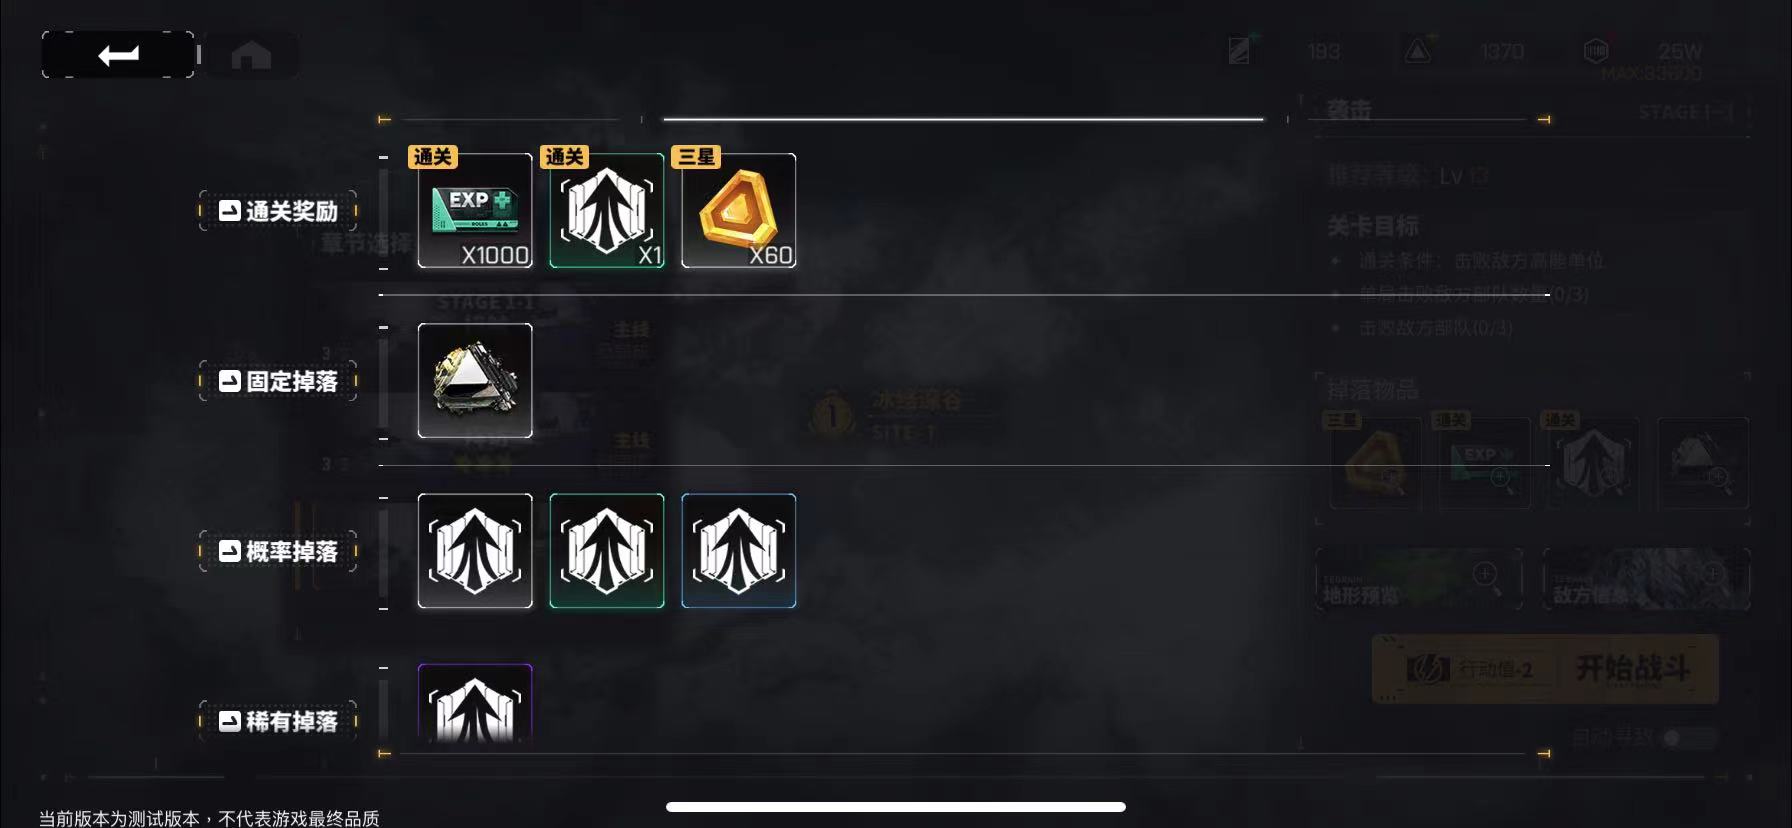
Task: Click the bottom home indicator bar
Action: click(896, 807)
